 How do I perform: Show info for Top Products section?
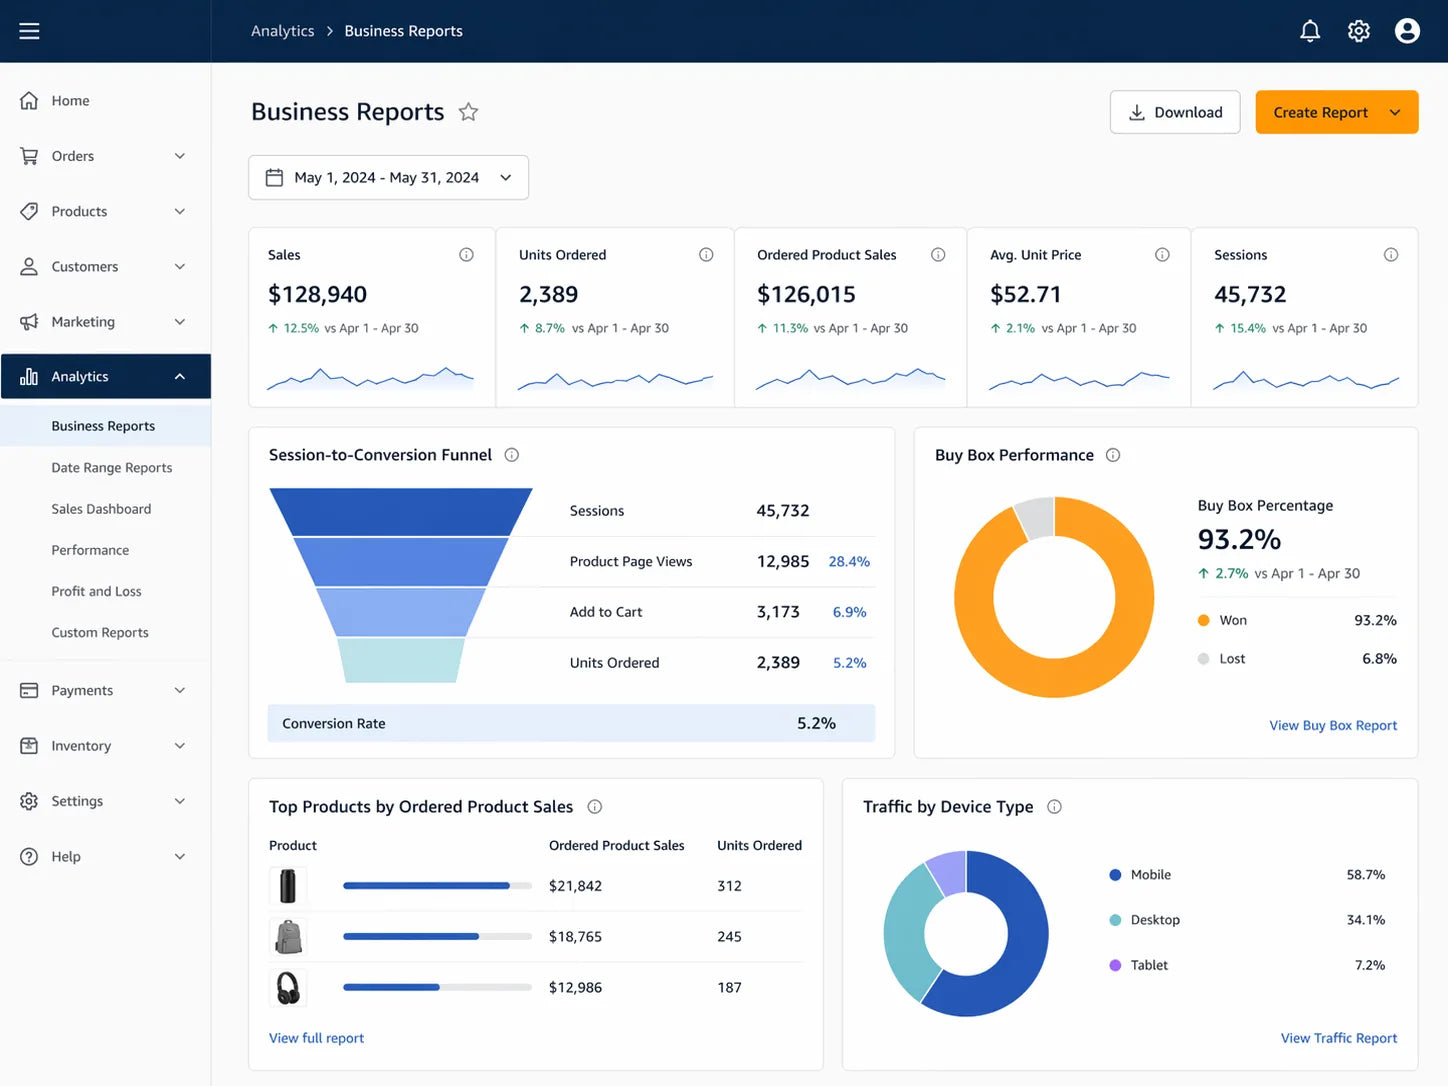594,807
